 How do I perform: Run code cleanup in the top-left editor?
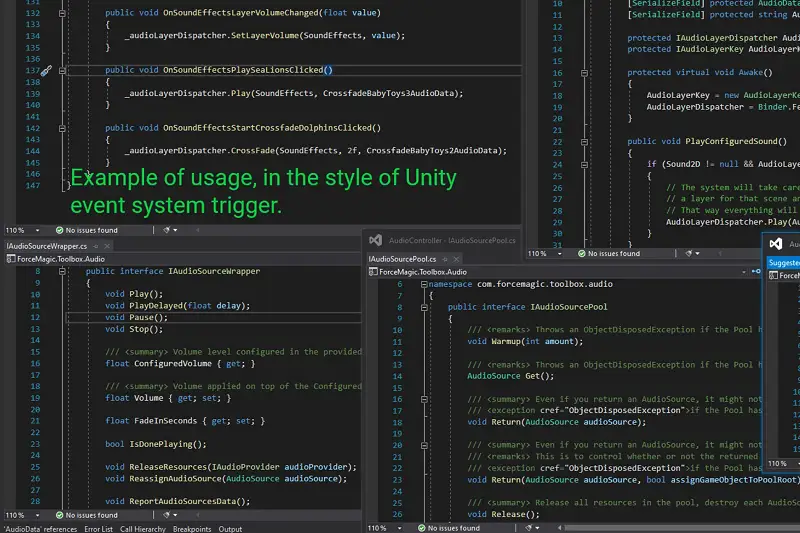(x=166, y=230)
